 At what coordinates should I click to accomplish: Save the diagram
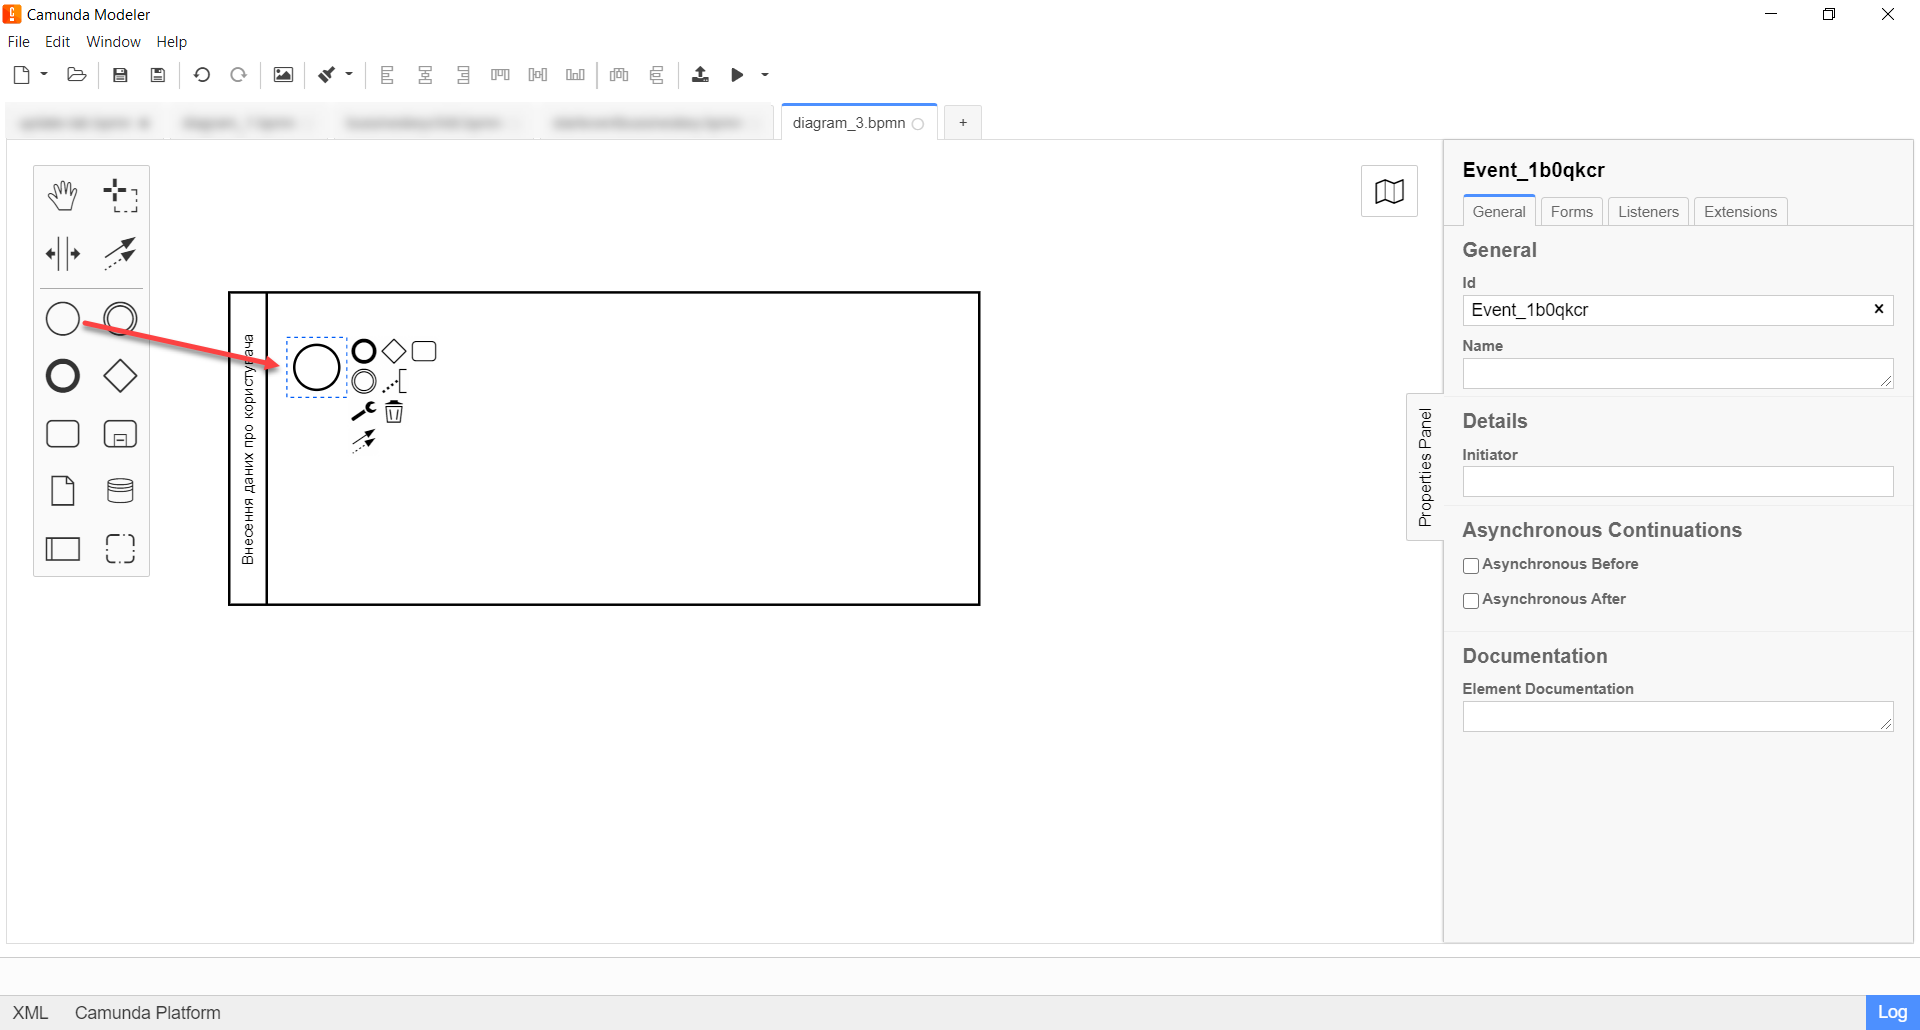(x=120, y=75)
